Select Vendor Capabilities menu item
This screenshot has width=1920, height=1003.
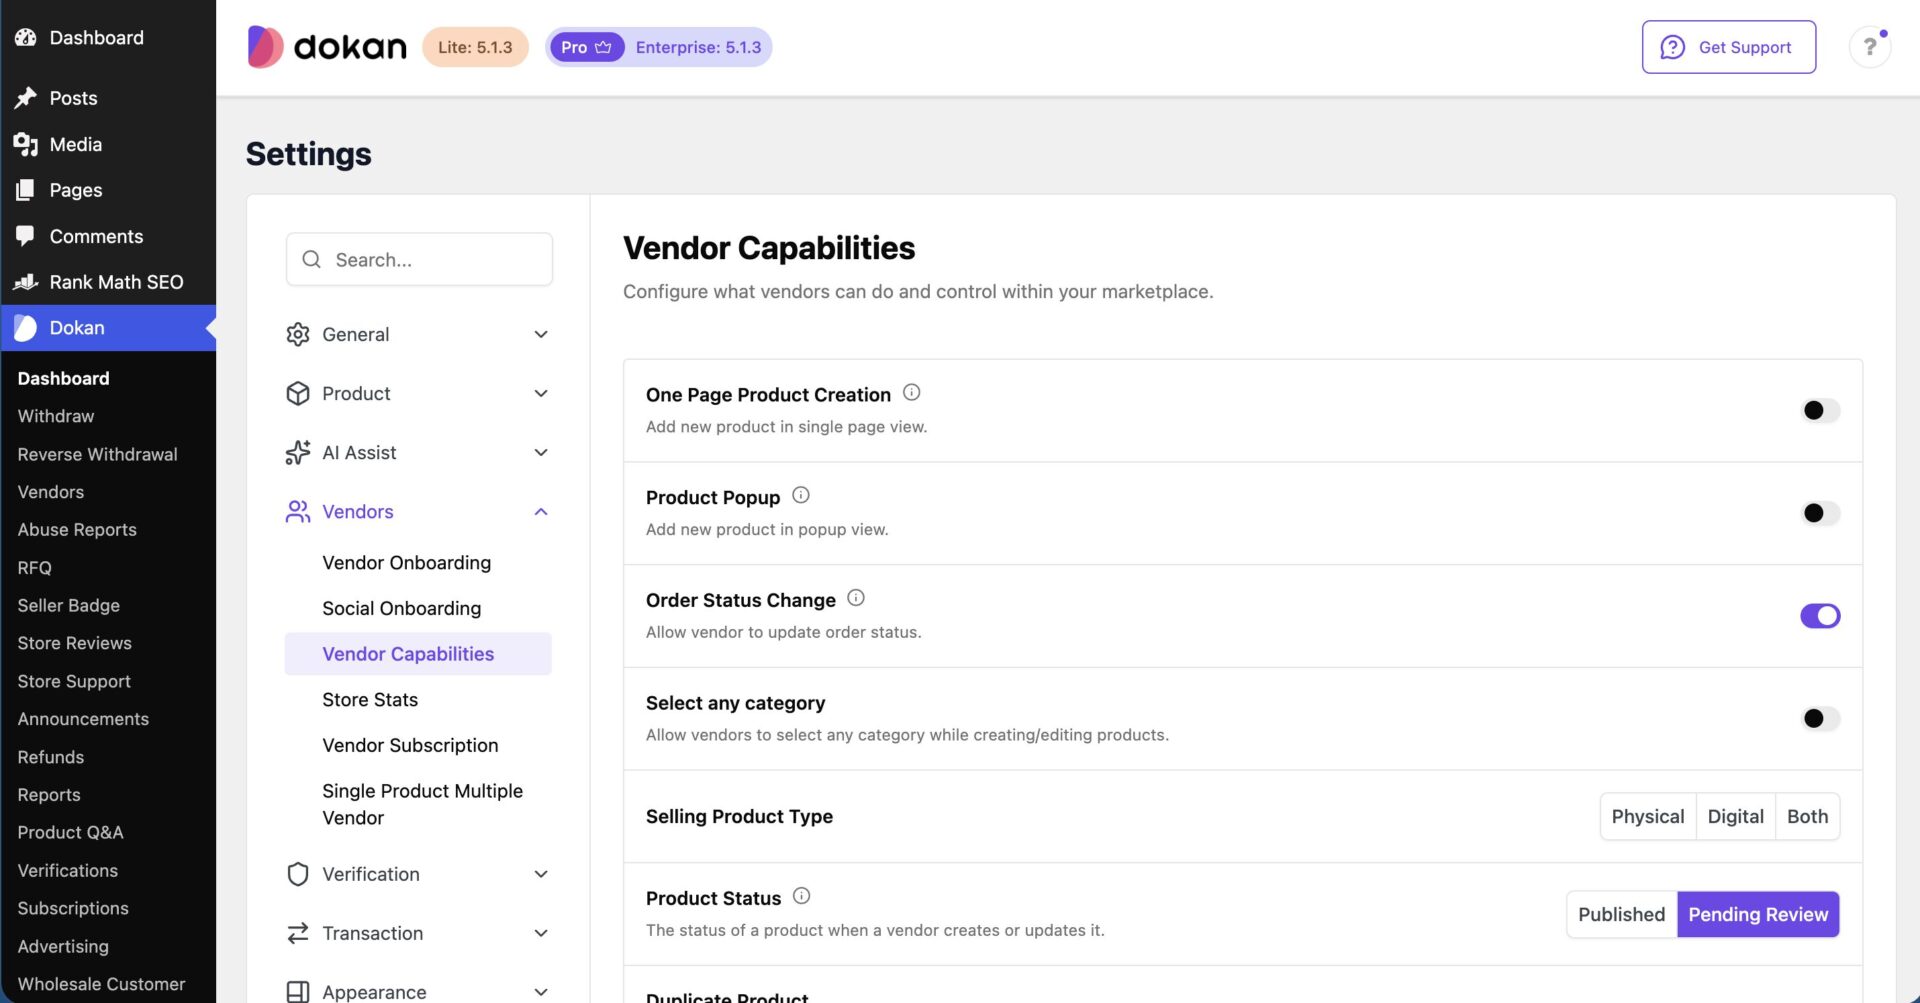click(418, 654)
